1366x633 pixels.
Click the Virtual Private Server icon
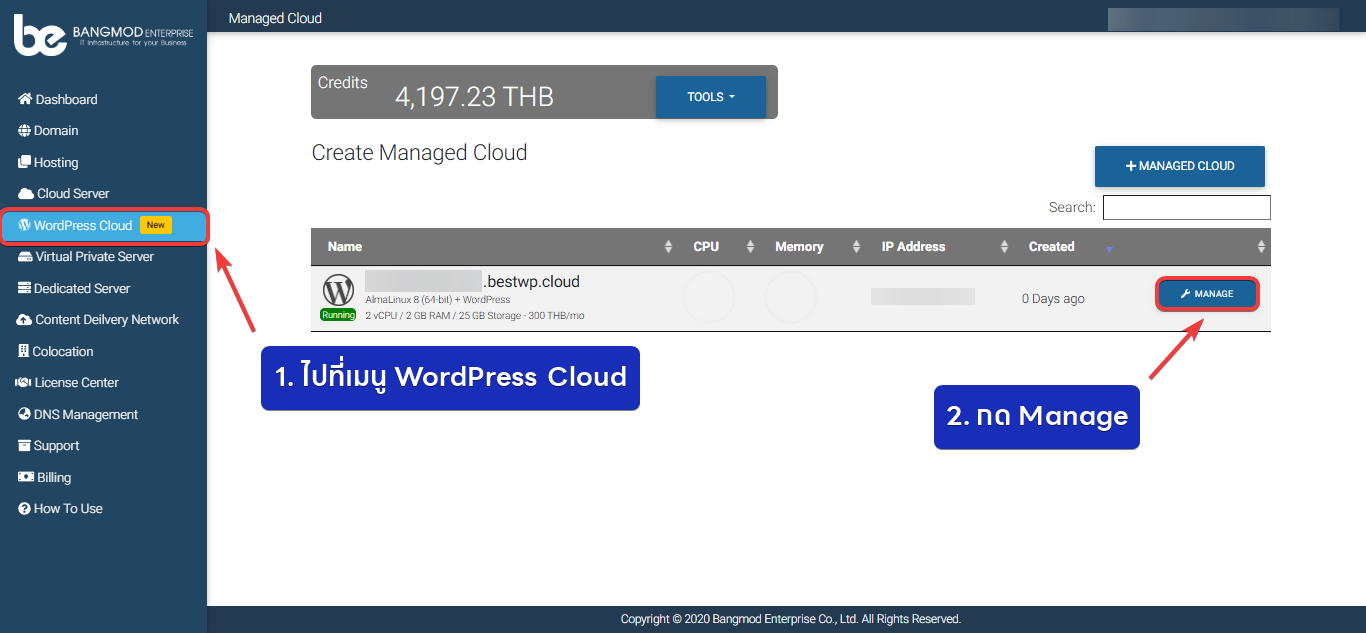[26, 257]
